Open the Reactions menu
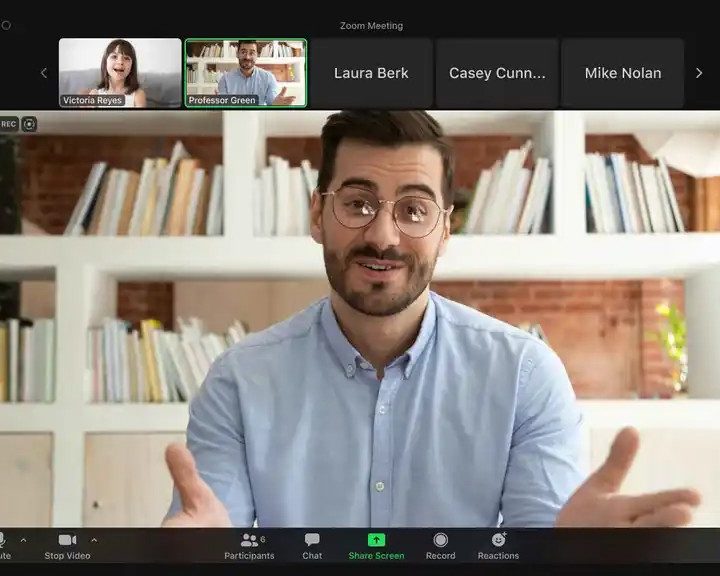The height and width of the screenshot is (576, 720). coord(498,546)
